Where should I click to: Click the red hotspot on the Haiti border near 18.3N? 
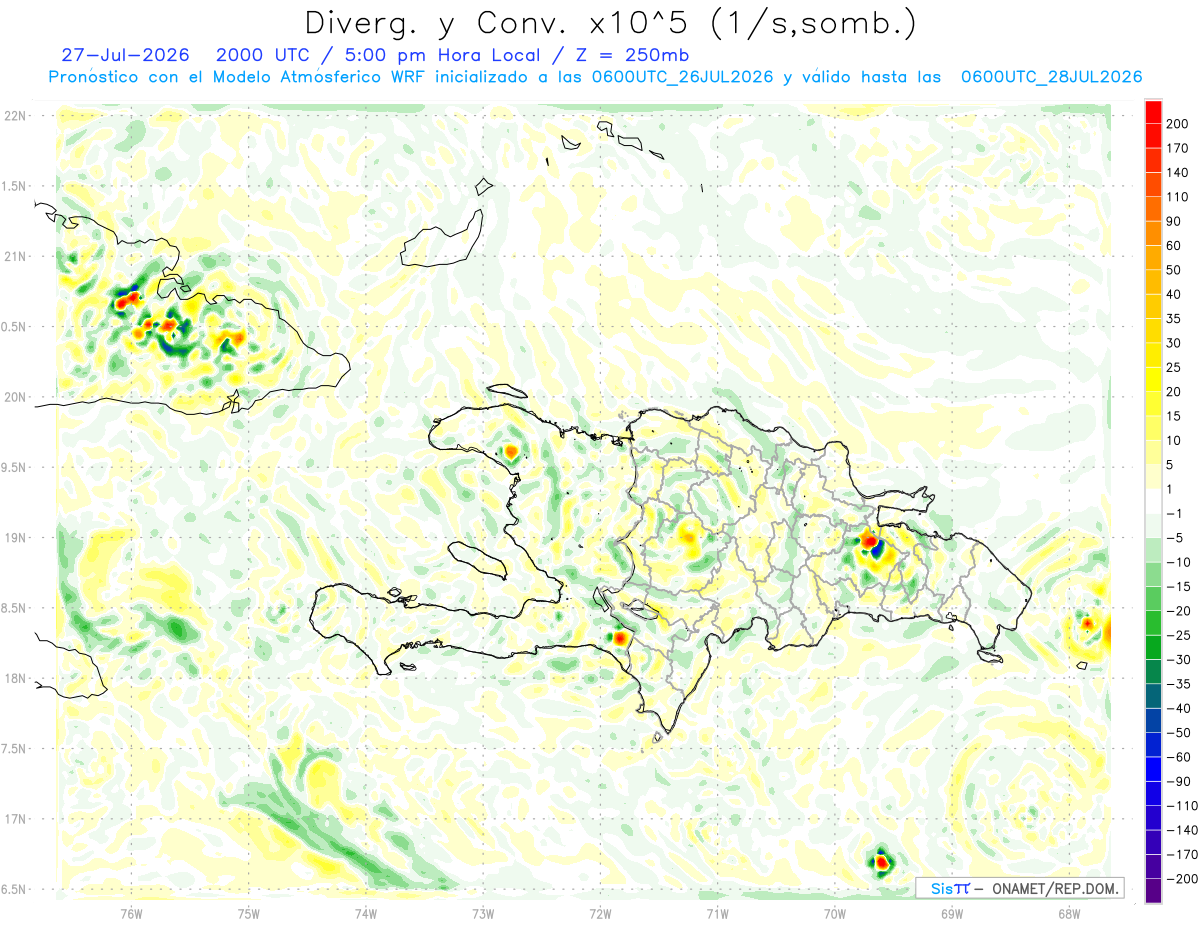pyautogui.click(x=620, y=637)
